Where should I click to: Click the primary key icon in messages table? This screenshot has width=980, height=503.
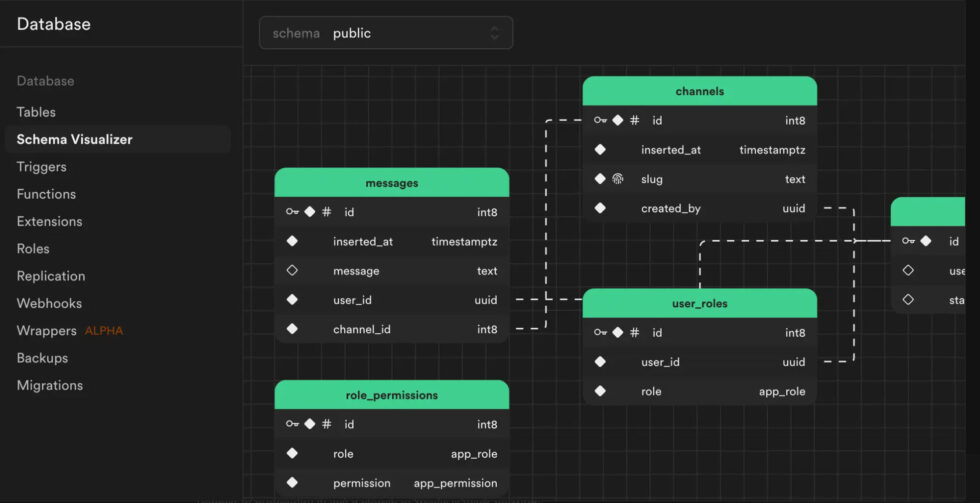pos(292,212)
